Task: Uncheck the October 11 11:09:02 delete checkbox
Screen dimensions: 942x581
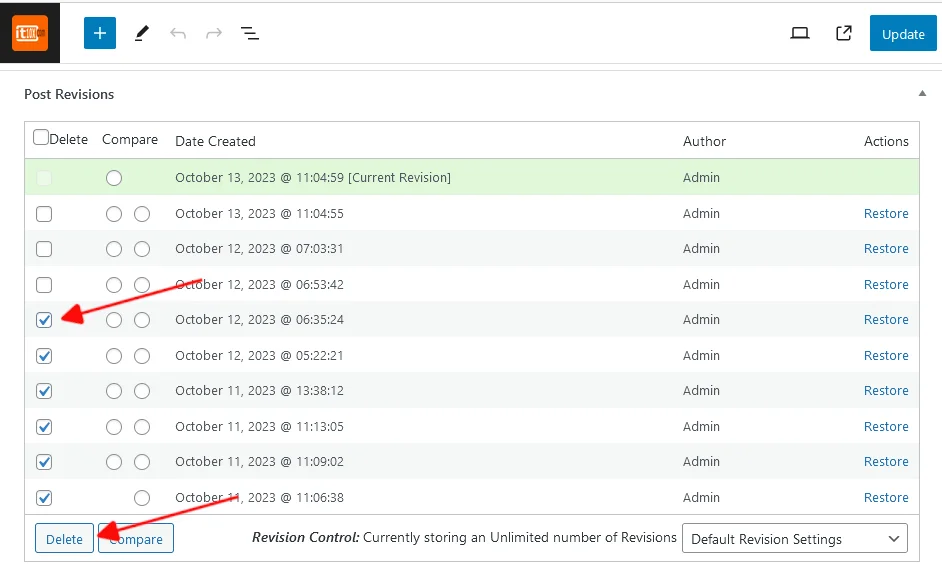Action: coord(44,462)
